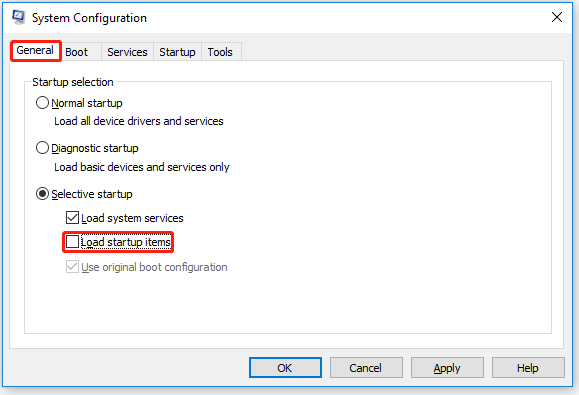Screen dimensions: 579x395
Task: Enable the Load startup items checkbox
Action: pyautogui.click(x=72, y=242)
